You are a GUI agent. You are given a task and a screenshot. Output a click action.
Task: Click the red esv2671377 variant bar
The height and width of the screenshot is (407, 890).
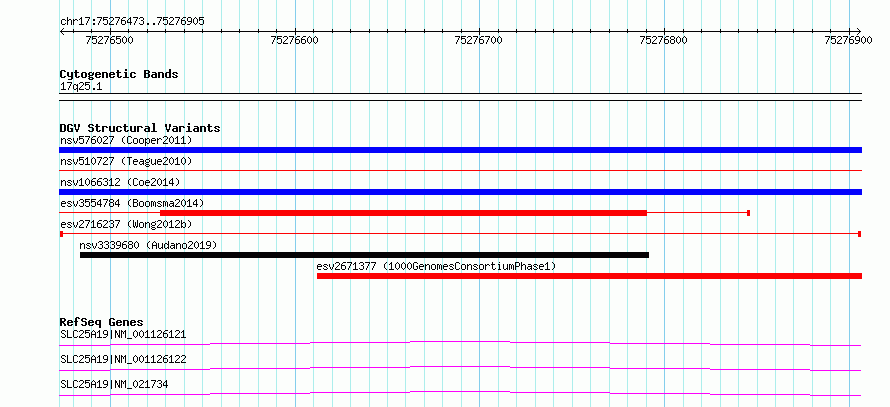pyautogui.click(x=589, y=276)
